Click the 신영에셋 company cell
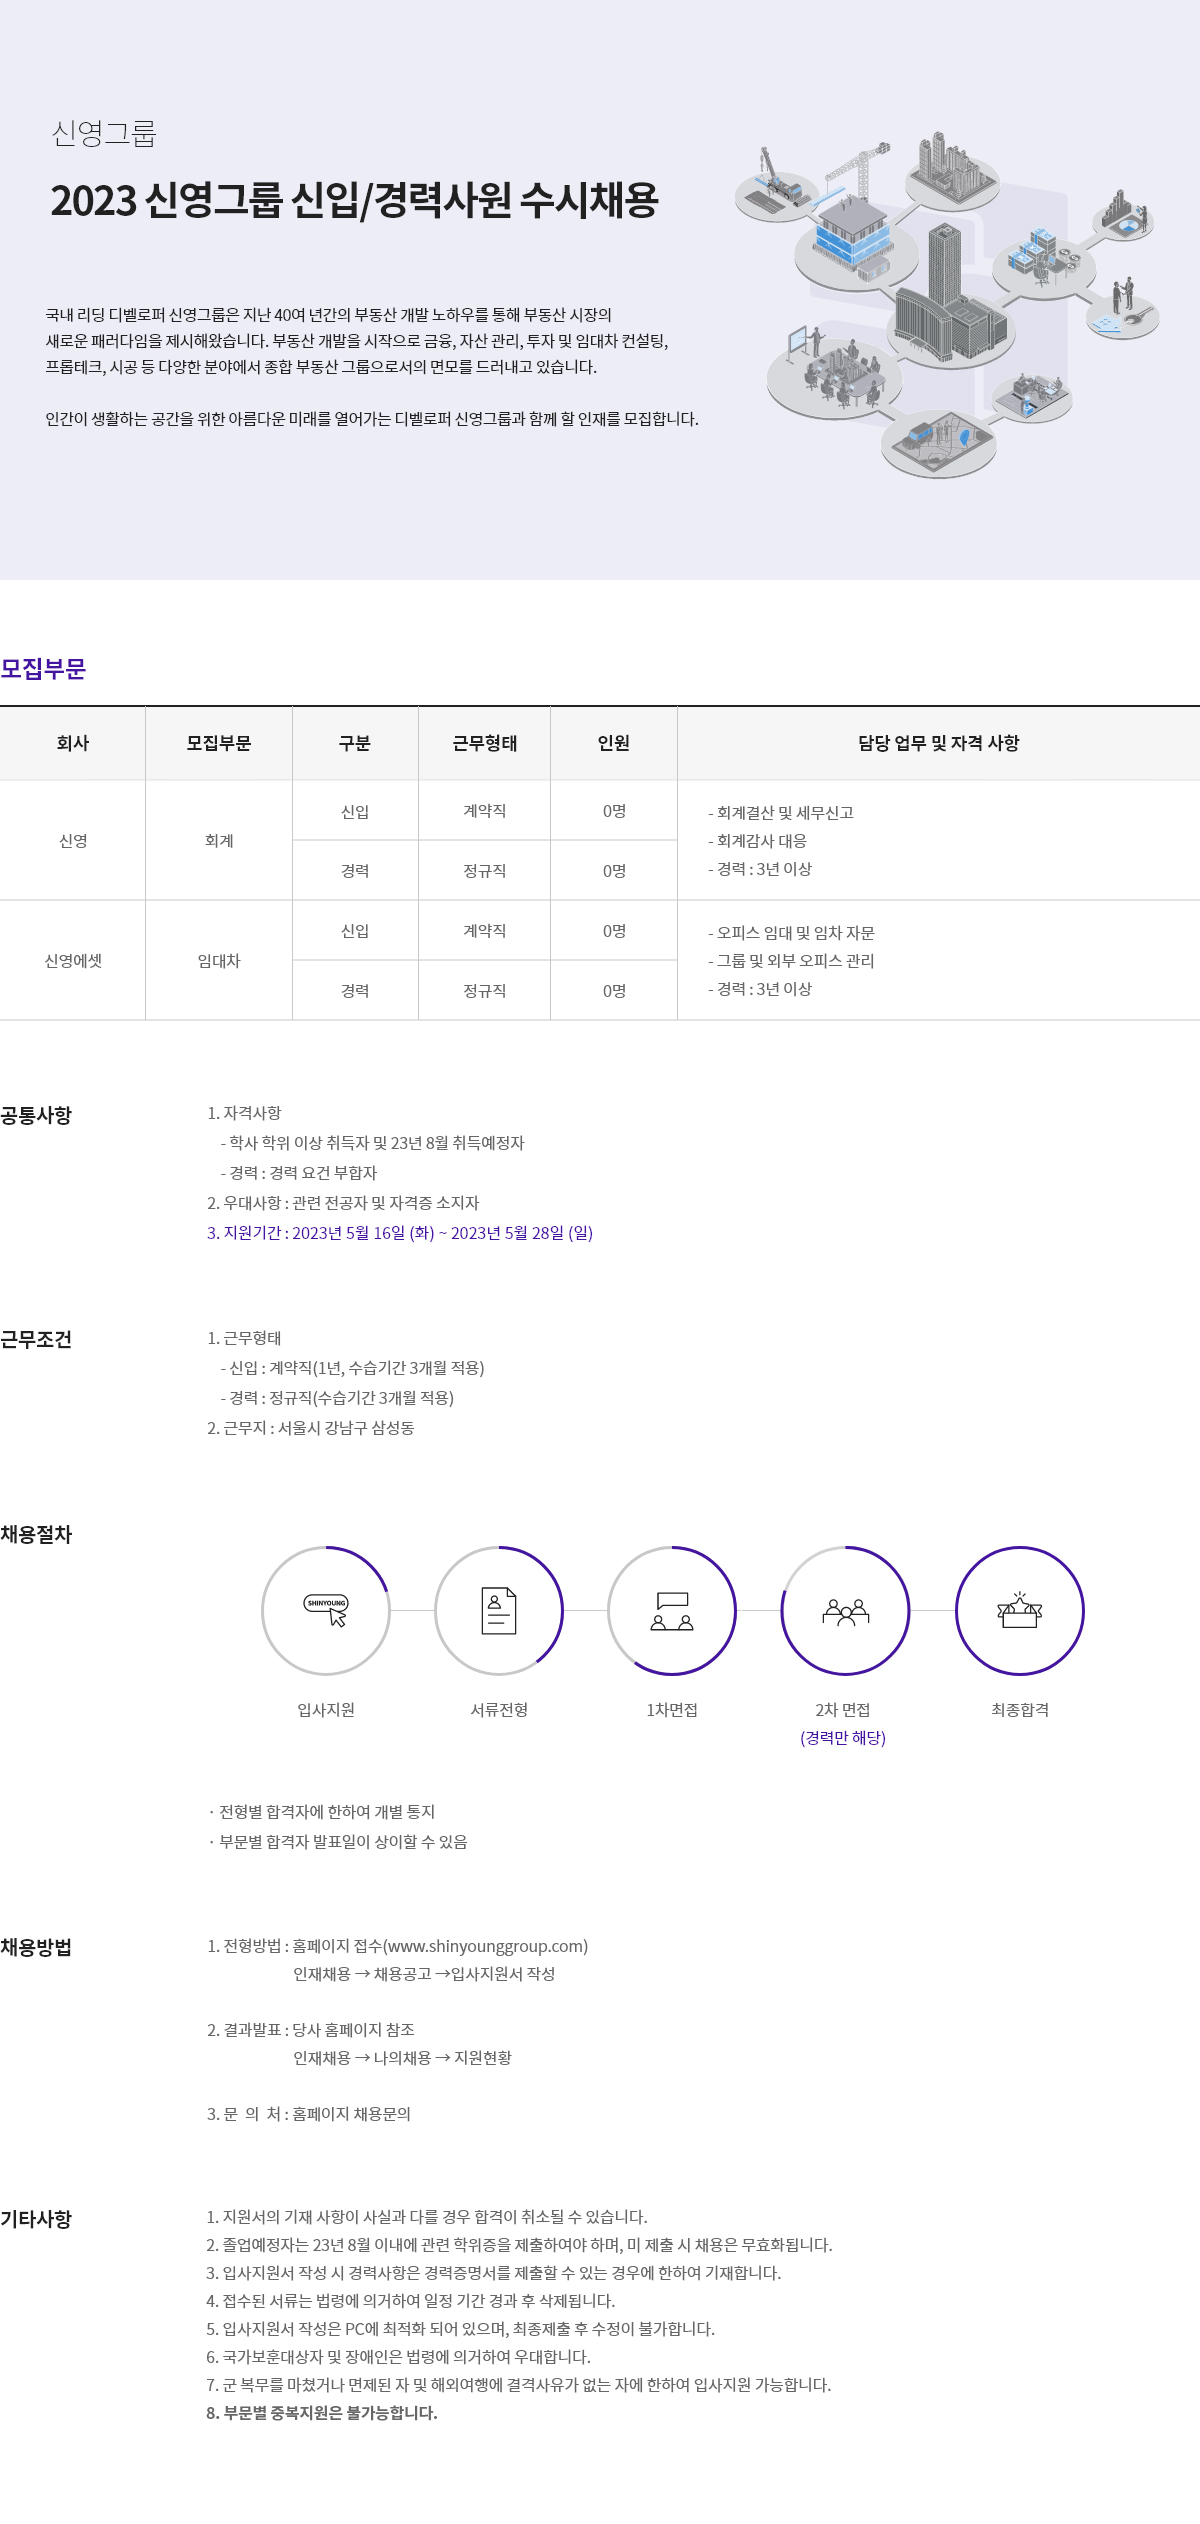 pos(73,961)
